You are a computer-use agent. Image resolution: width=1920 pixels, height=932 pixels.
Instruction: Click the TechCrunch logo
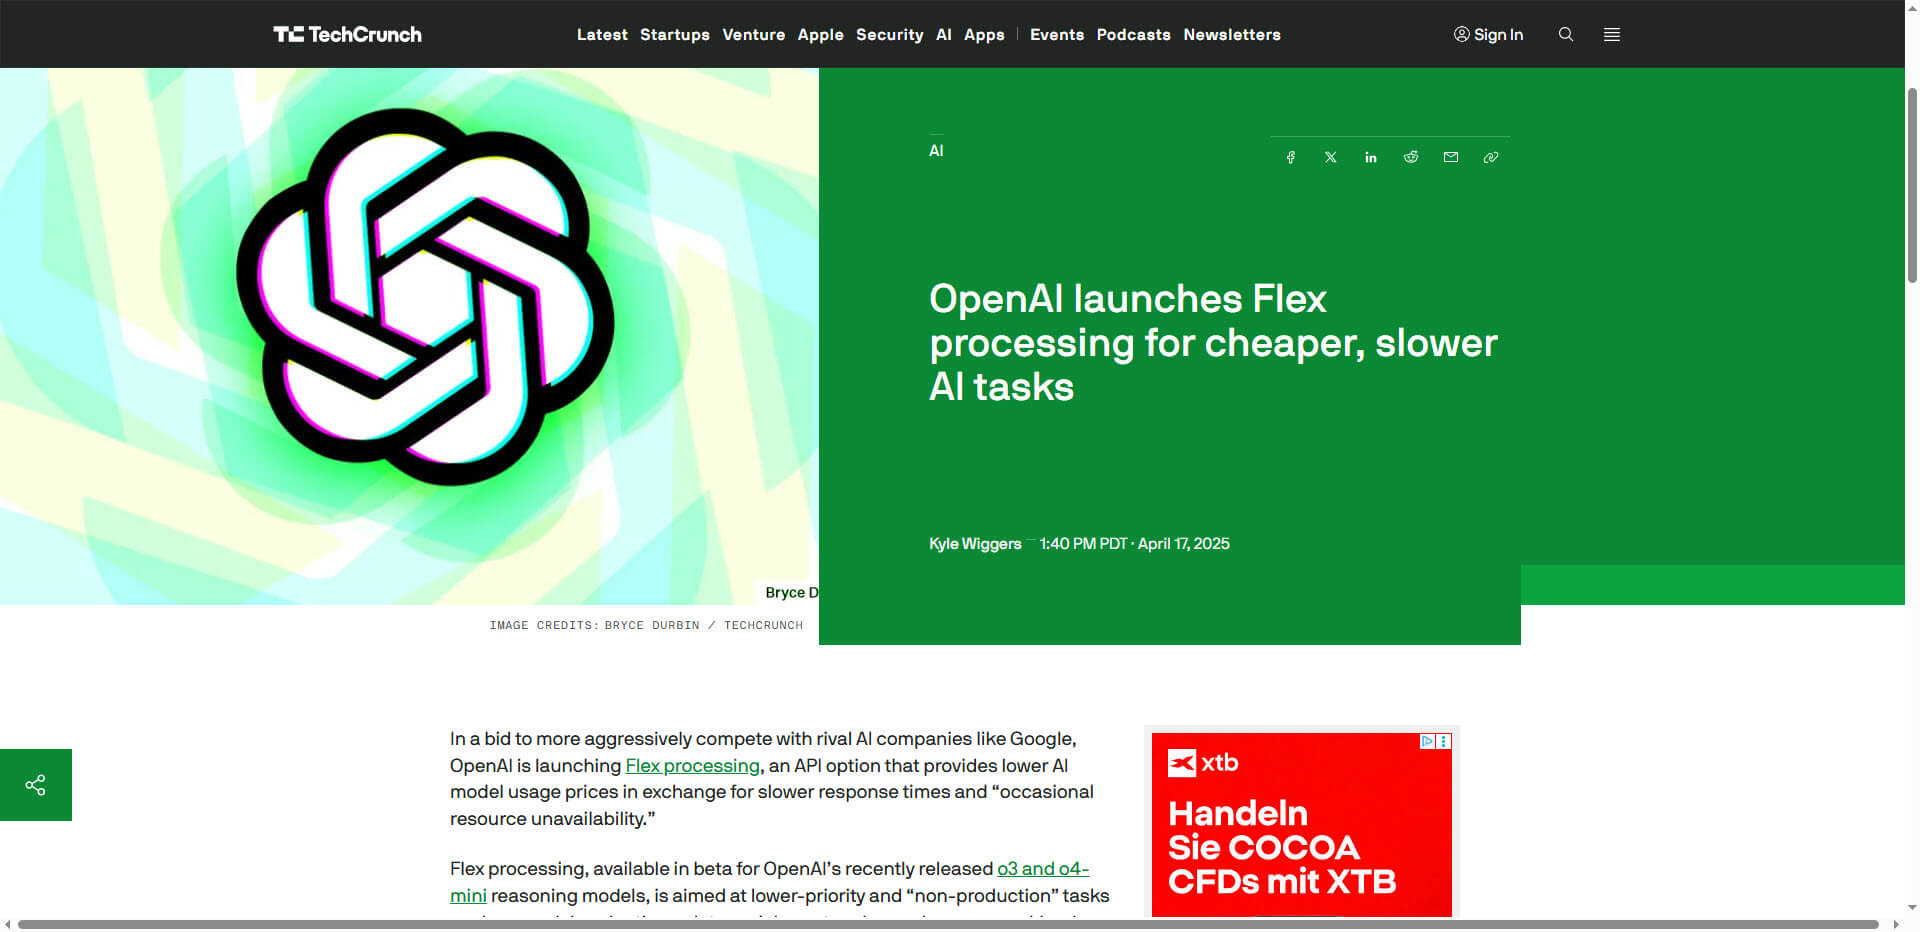click(347, 34)
